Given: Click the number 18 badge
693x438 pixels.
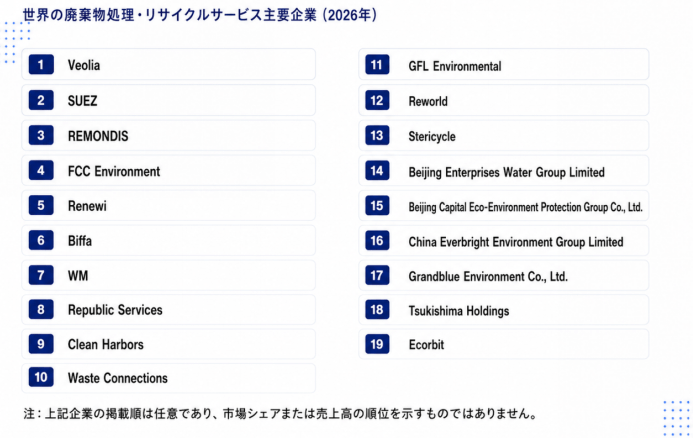Looking at the screenshot, I should [377, 310].
